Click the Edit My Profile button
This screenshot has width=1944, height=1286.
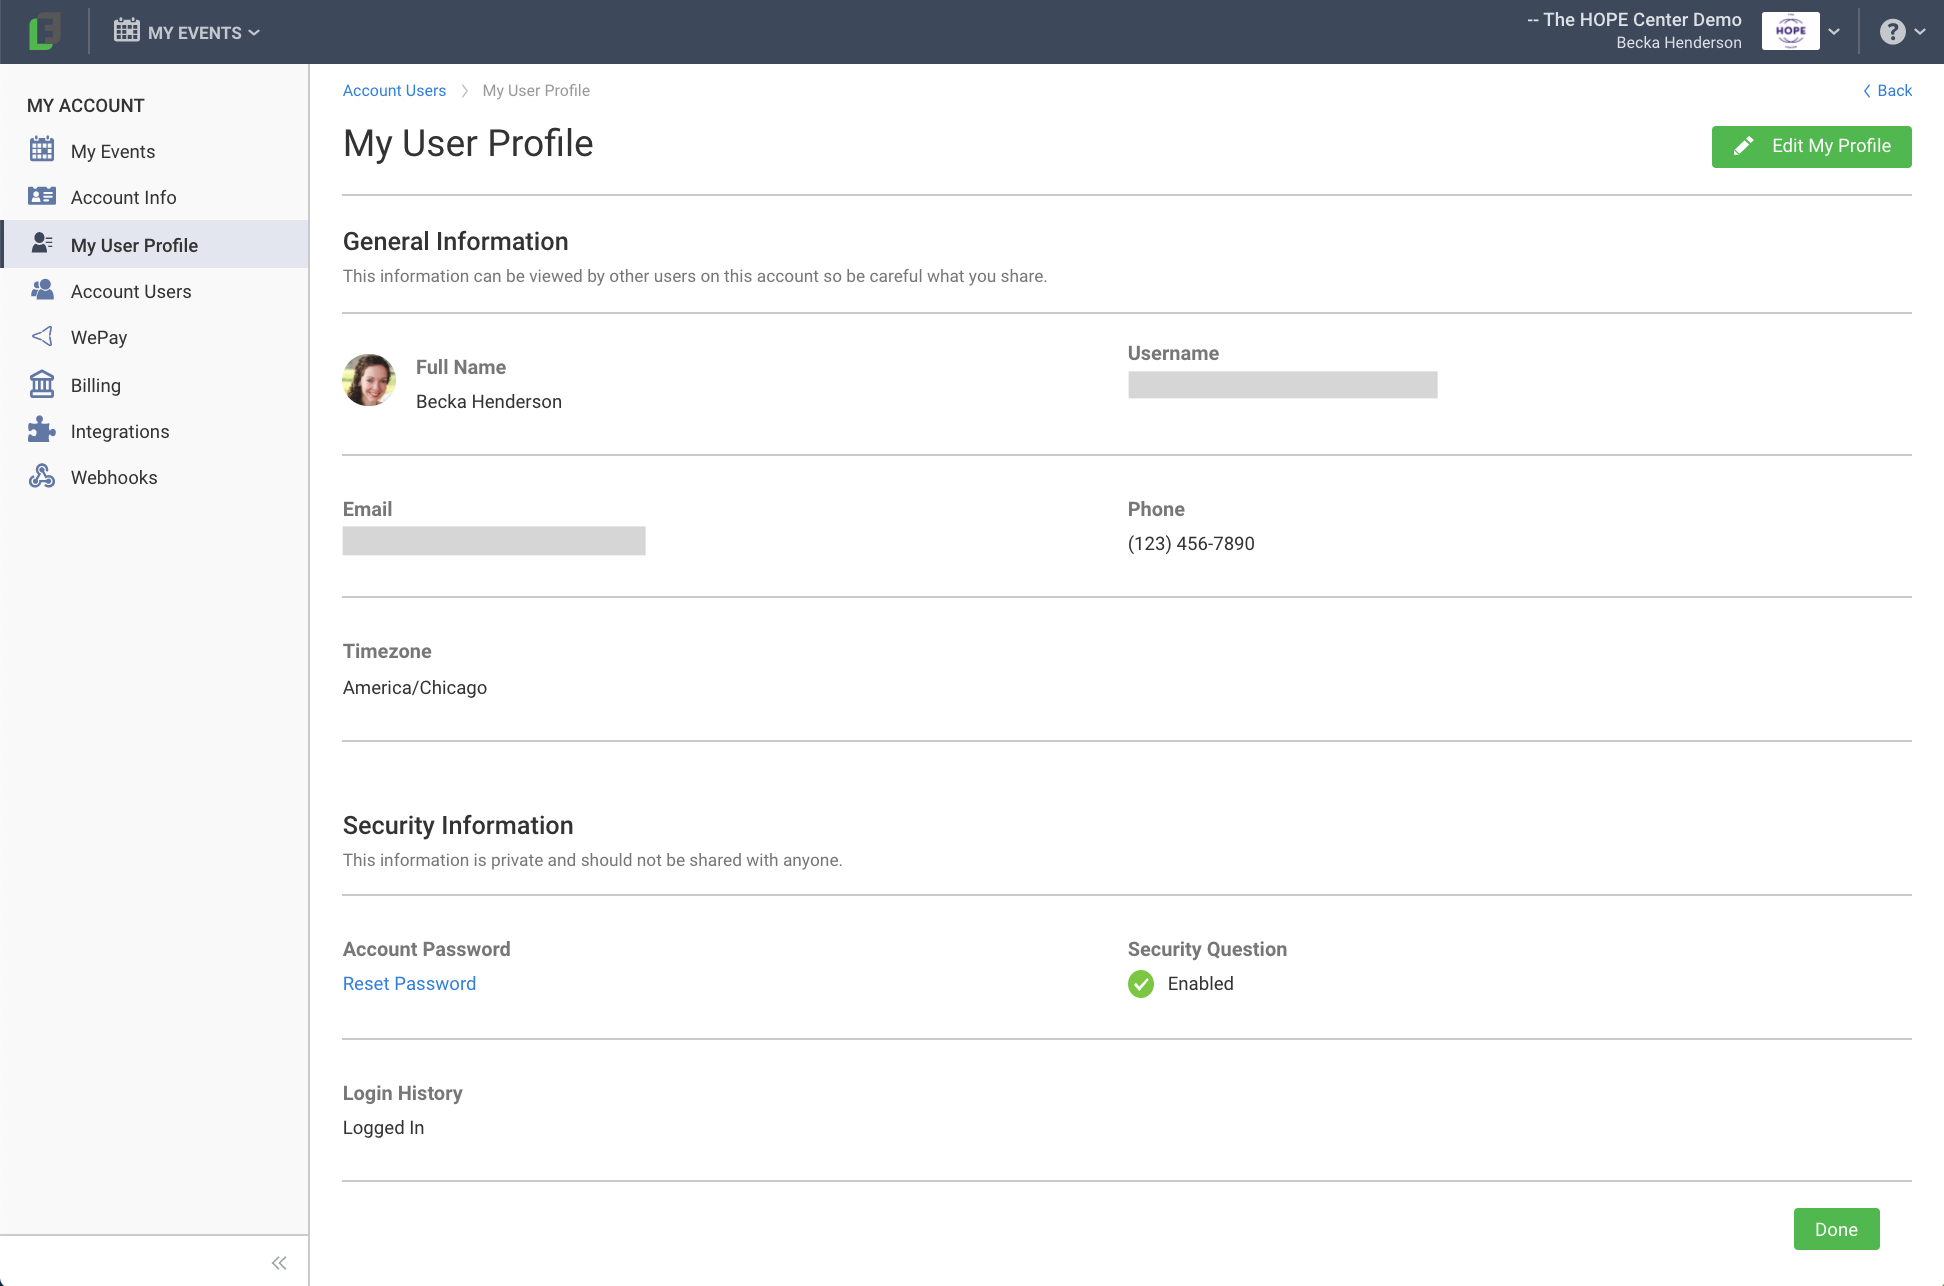1811,146
